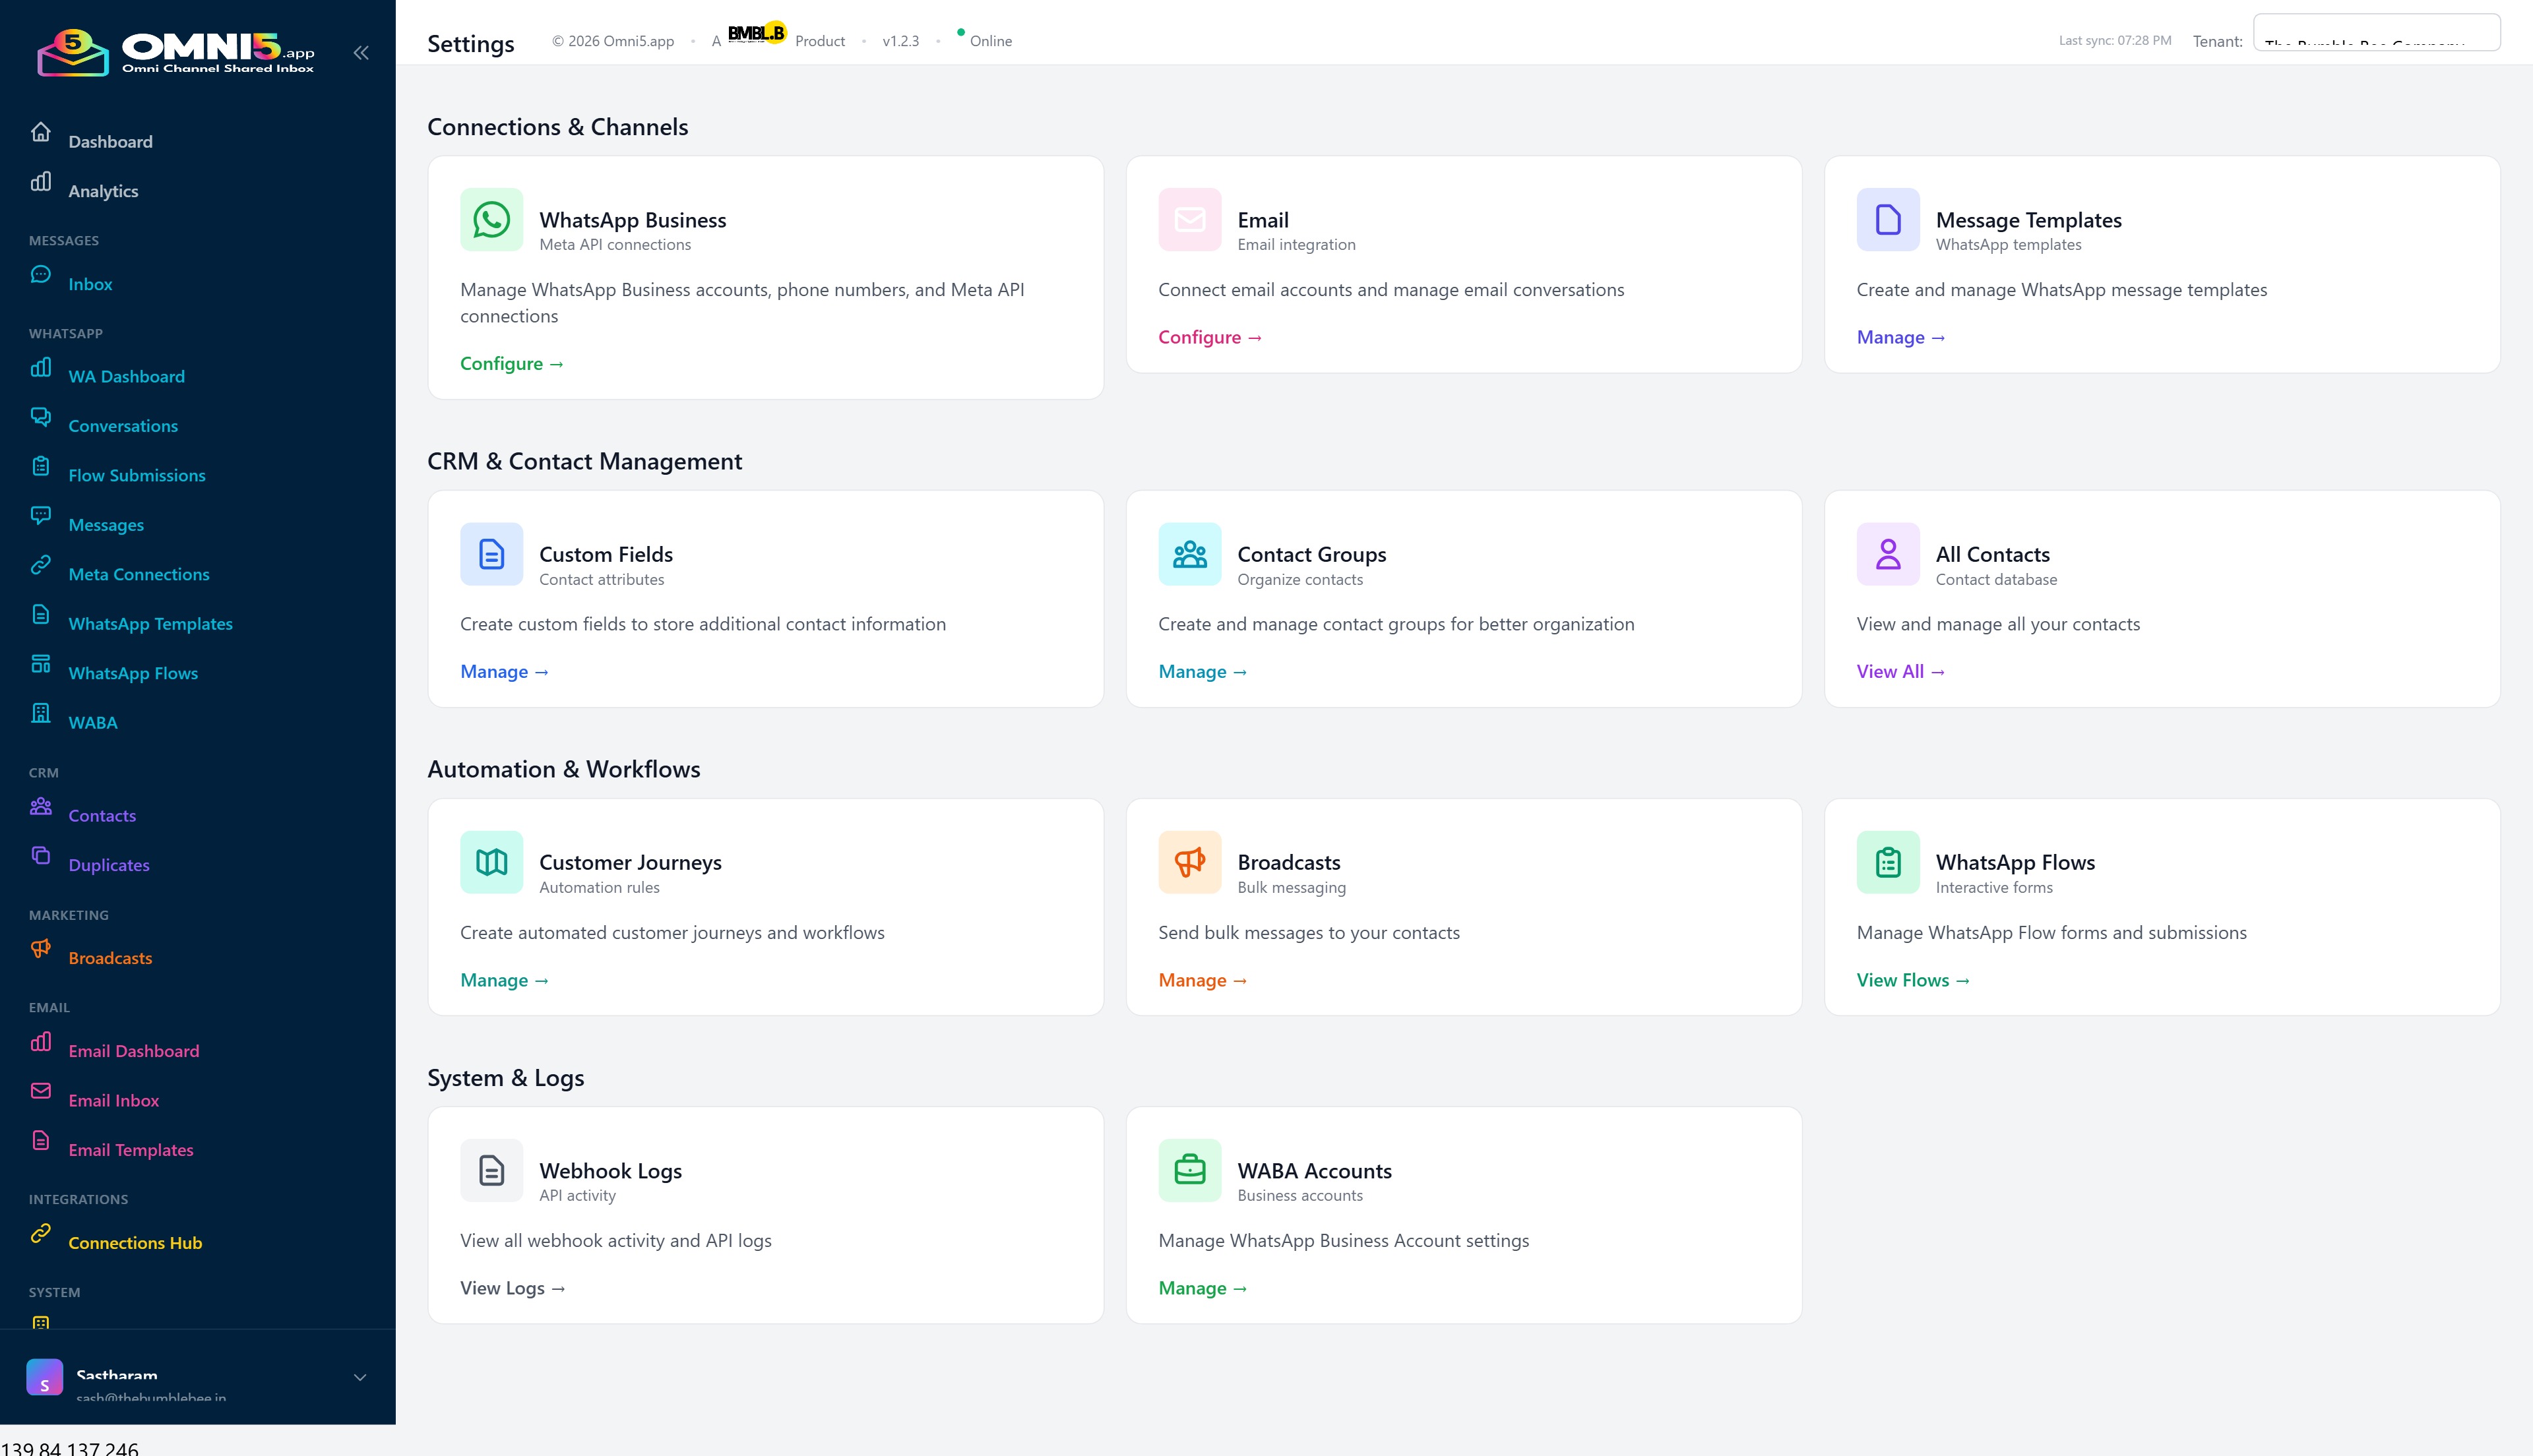Click View Flows link on WhatsApp Flows

click(x=1912, y=980)
